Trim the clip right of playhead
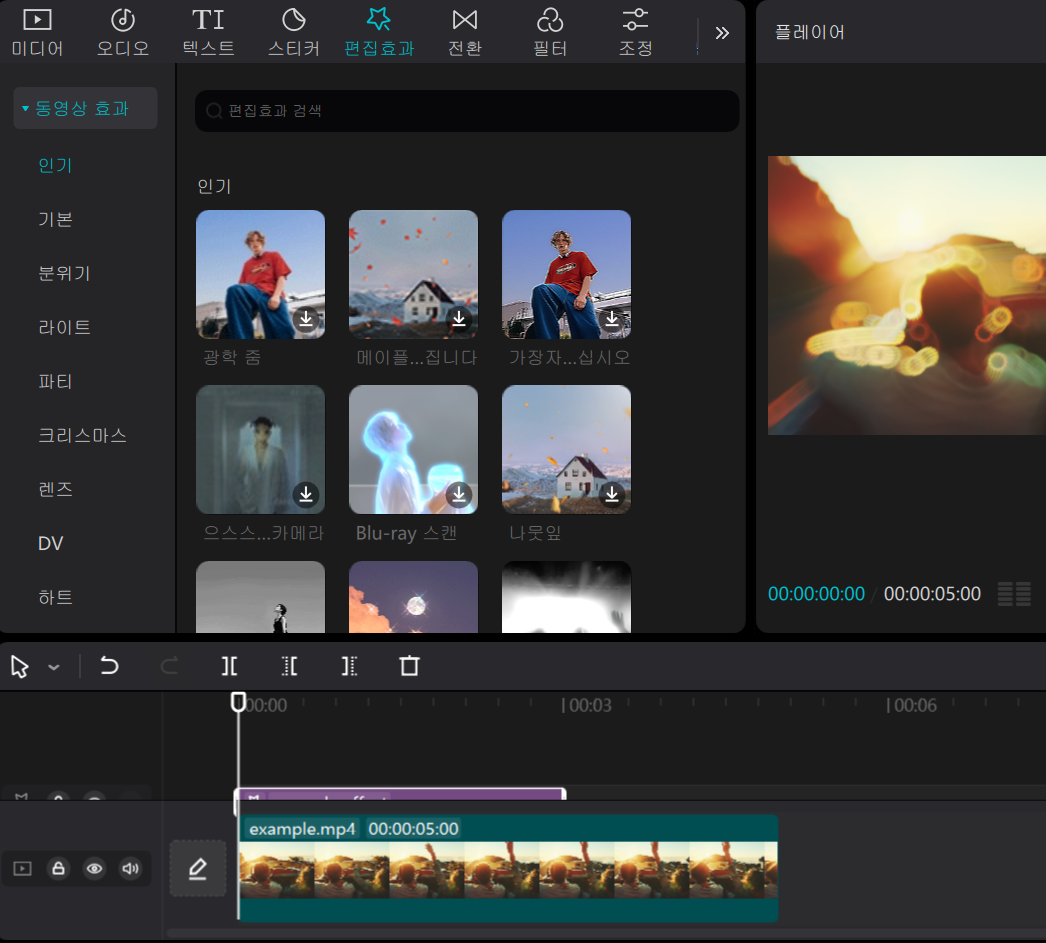The image size is (1046, 943). [x=350, y=666]
